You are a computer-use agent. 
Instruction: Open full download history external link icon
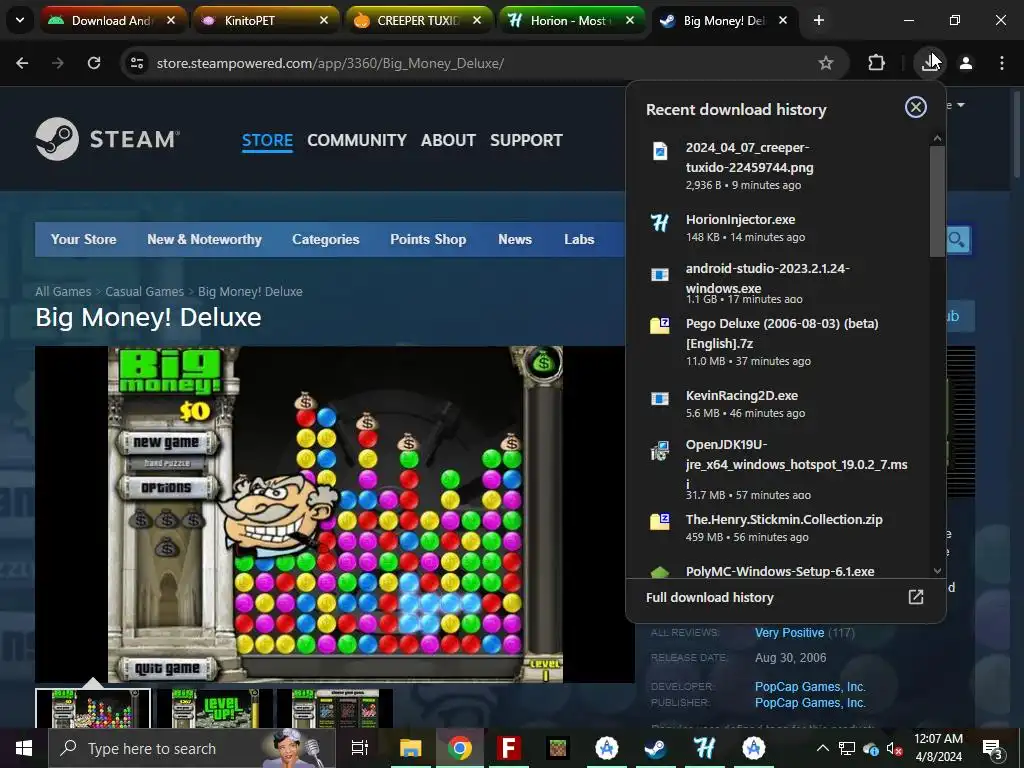tap(916, 597)
